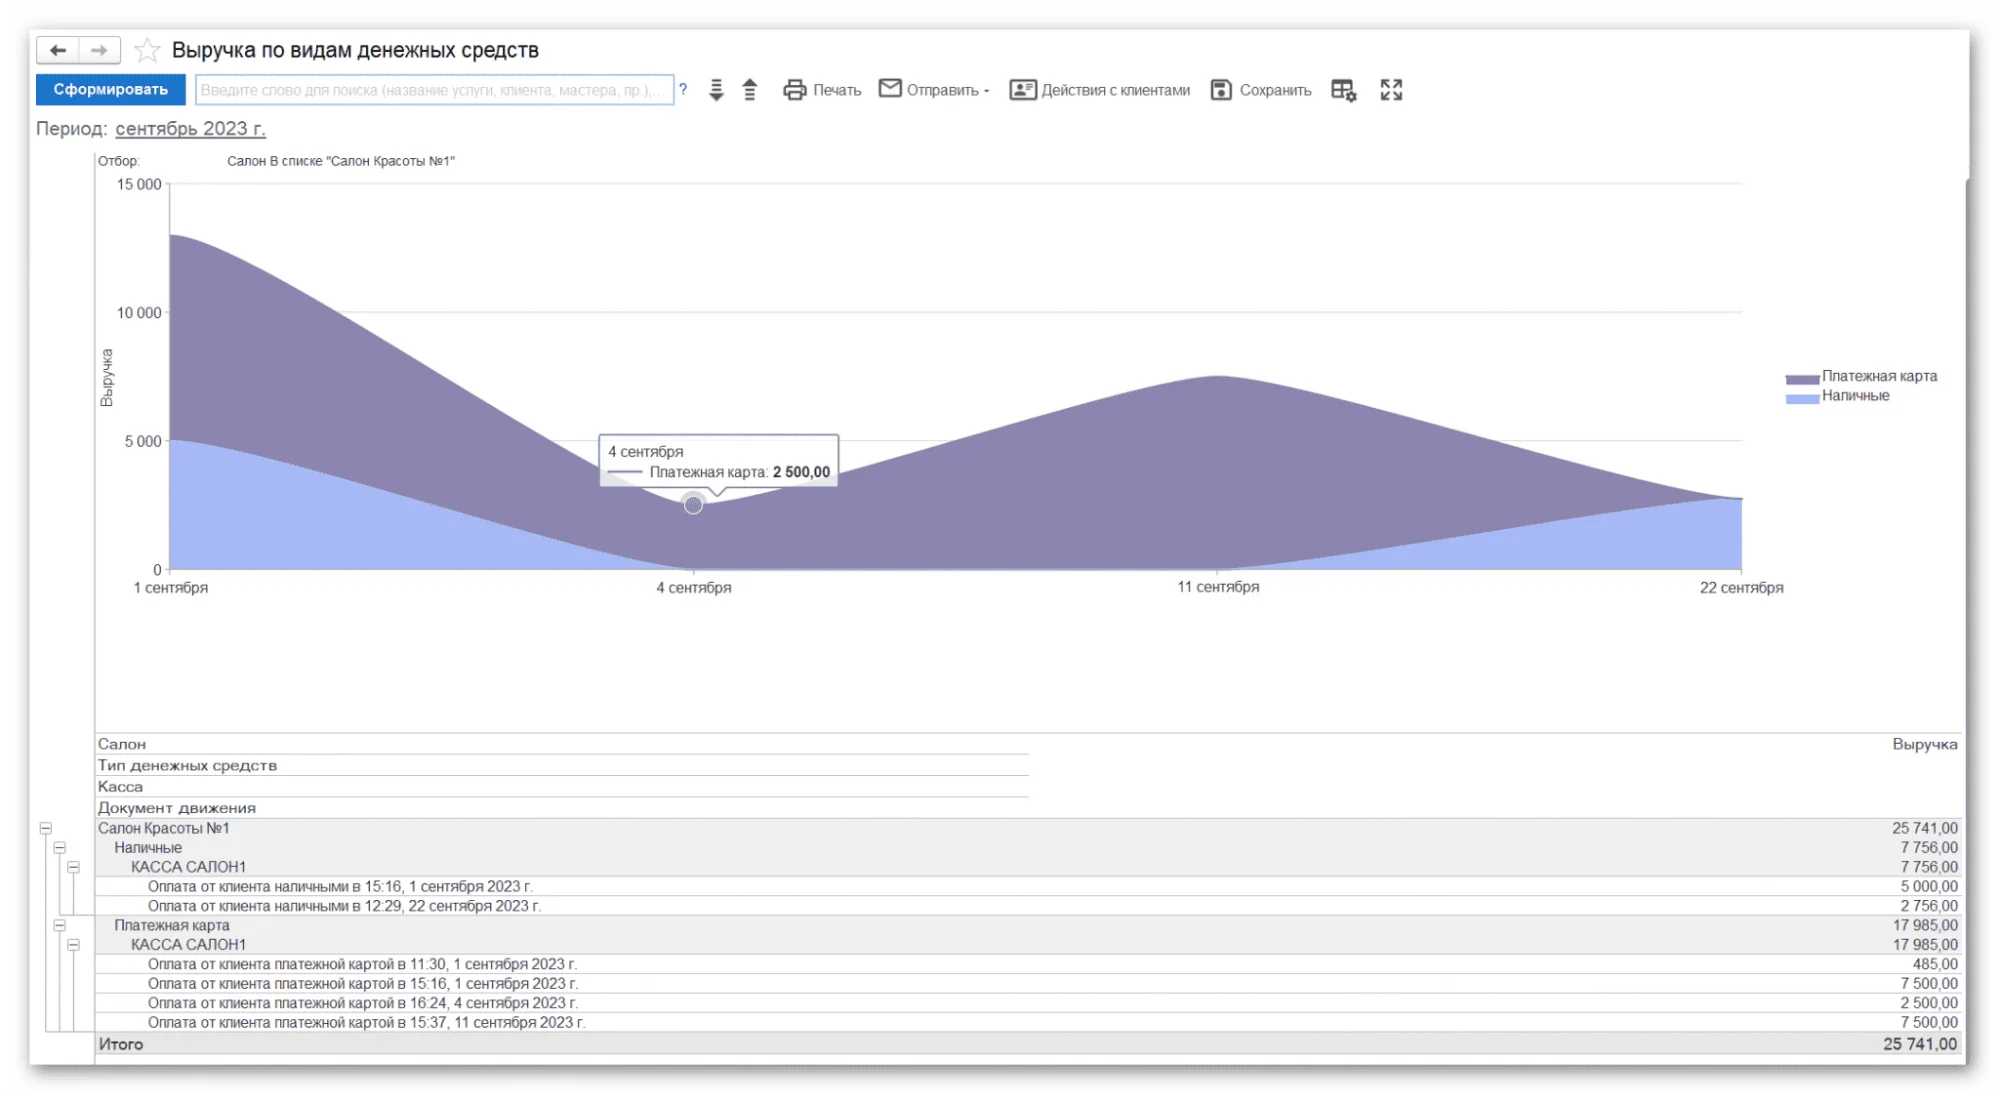Screen dimensions: 1999x1095
Task: Click the 485,00 revenue cell
Action: click(1935, 964)
